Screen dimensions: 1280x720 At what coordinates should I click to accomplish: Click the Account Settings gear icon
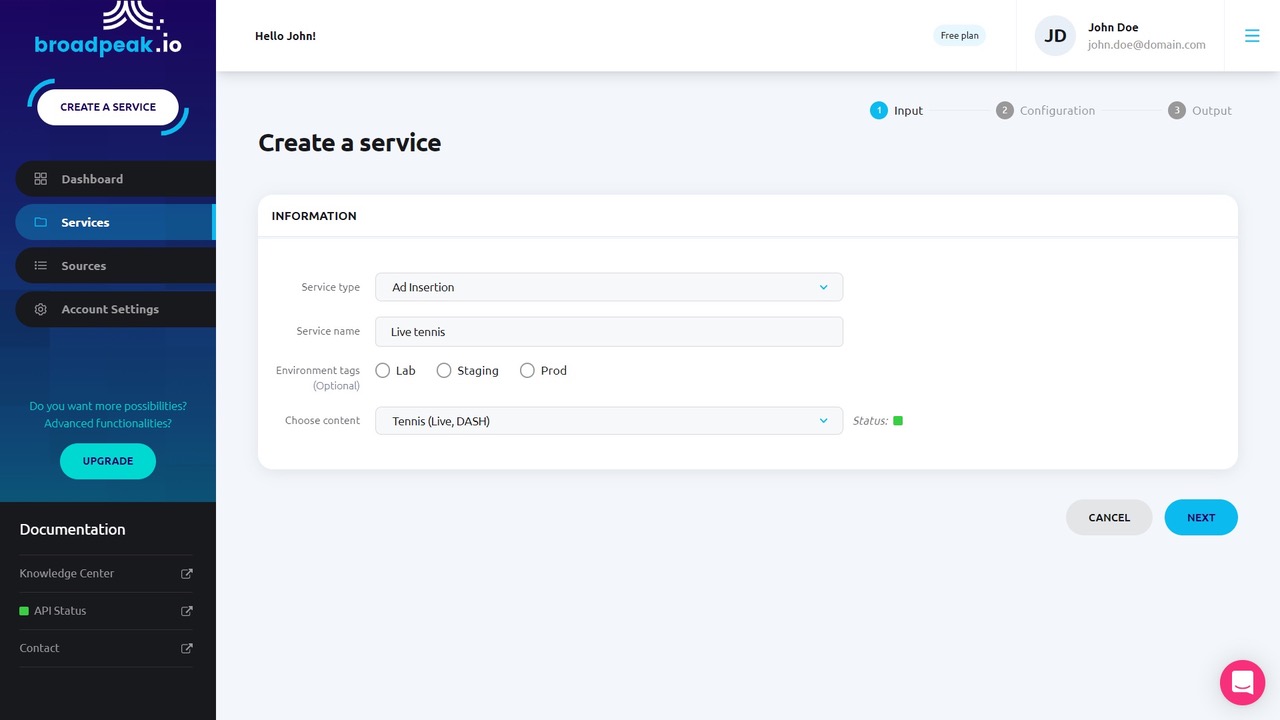pyautogui.click(x=41, y=310)
